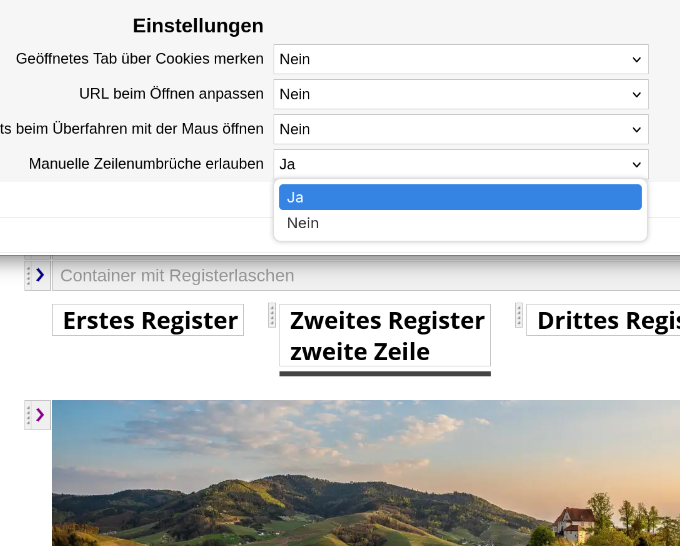Screen dimensions: 680x546
Task: Click the 'Einstellungen' heading
Action: 198,26
